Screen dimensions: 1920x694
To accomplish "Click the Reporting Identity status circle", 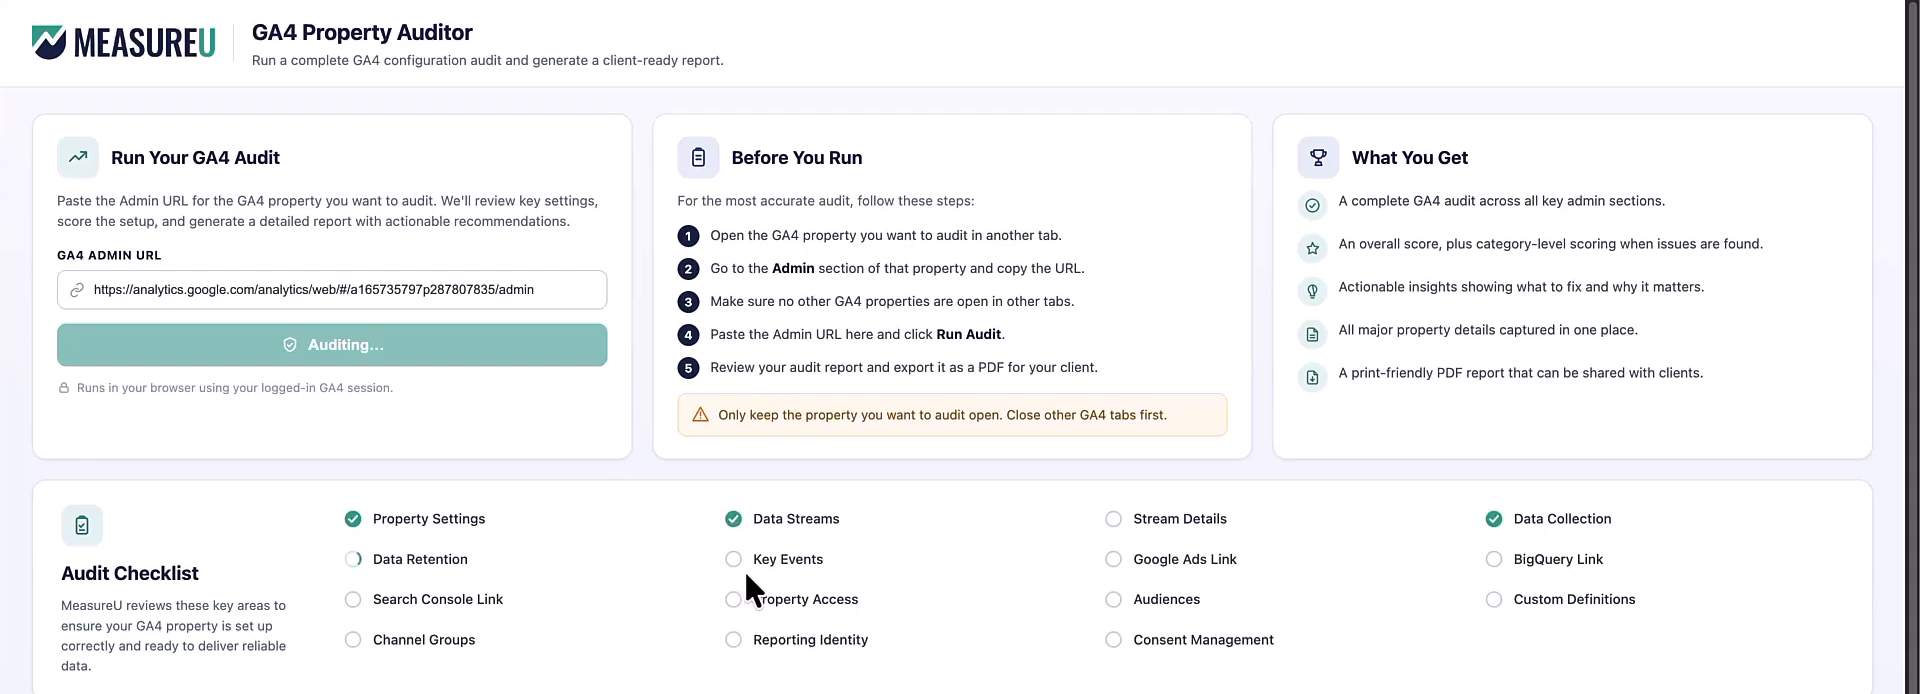I will tap(733, 640).
